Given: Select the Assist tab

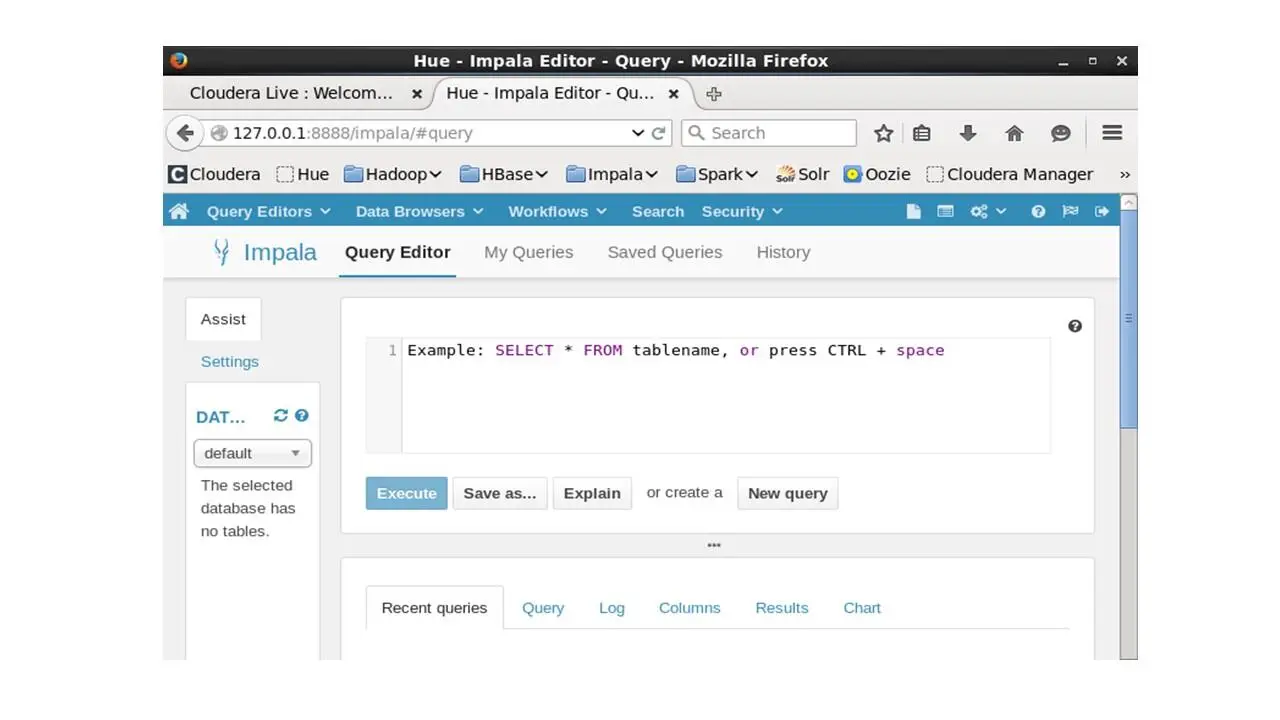Looking at the screenshot, I should (223, 319).
